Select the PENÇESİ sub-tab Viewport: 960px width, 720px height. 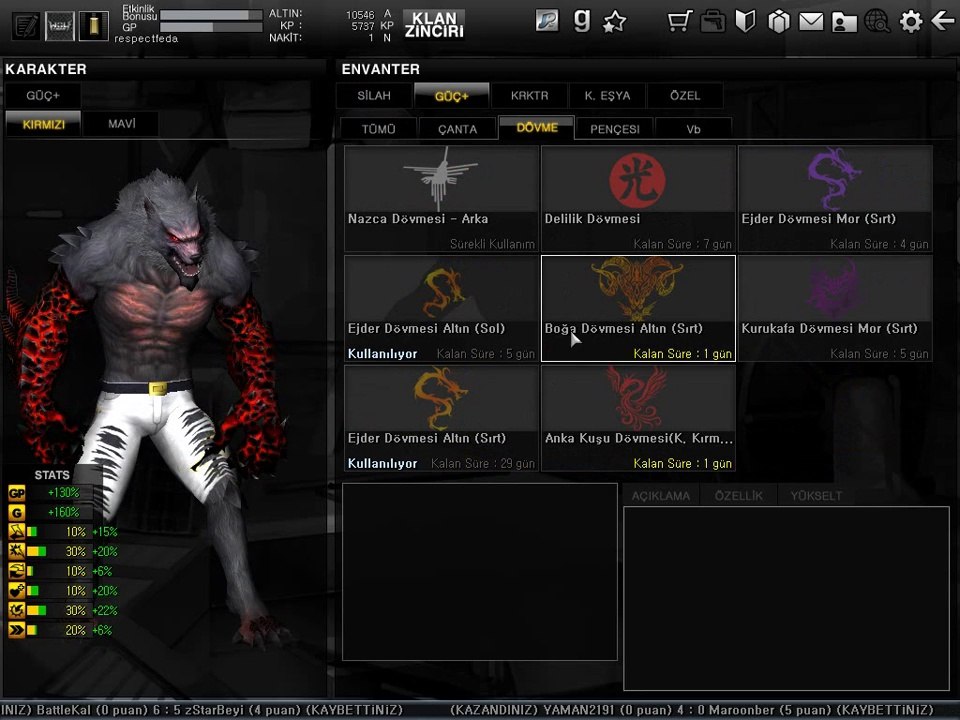pos(615,129)
